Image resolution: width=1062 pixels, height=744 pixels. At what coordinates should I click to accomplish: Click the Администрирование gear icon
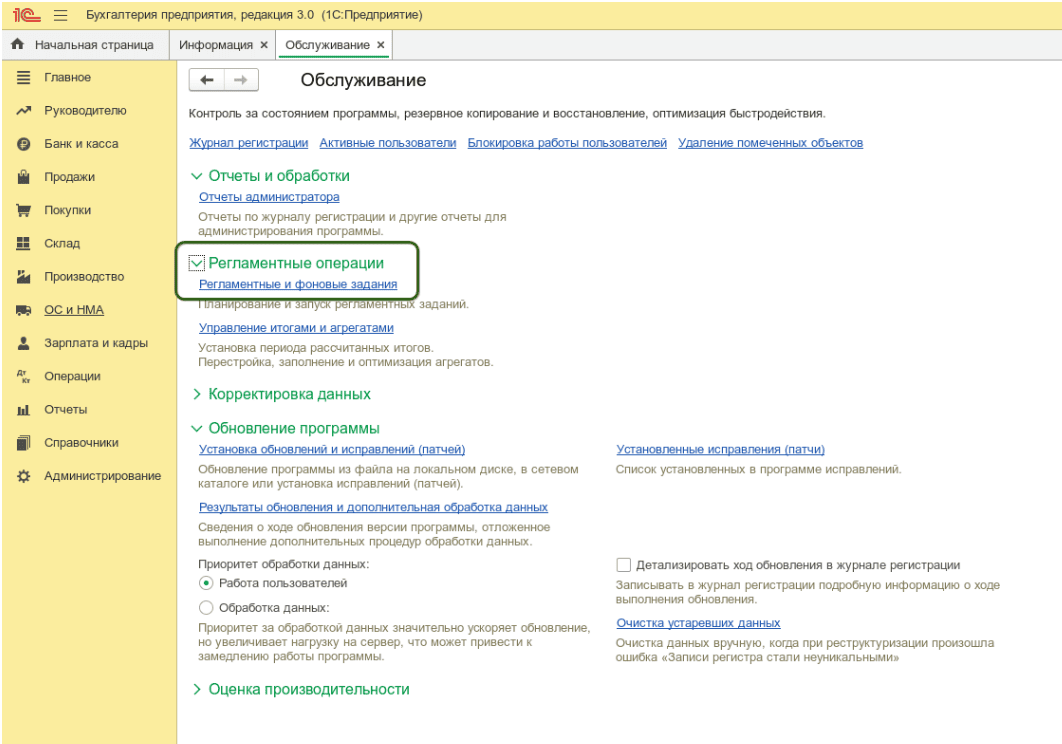click(23, 476)
